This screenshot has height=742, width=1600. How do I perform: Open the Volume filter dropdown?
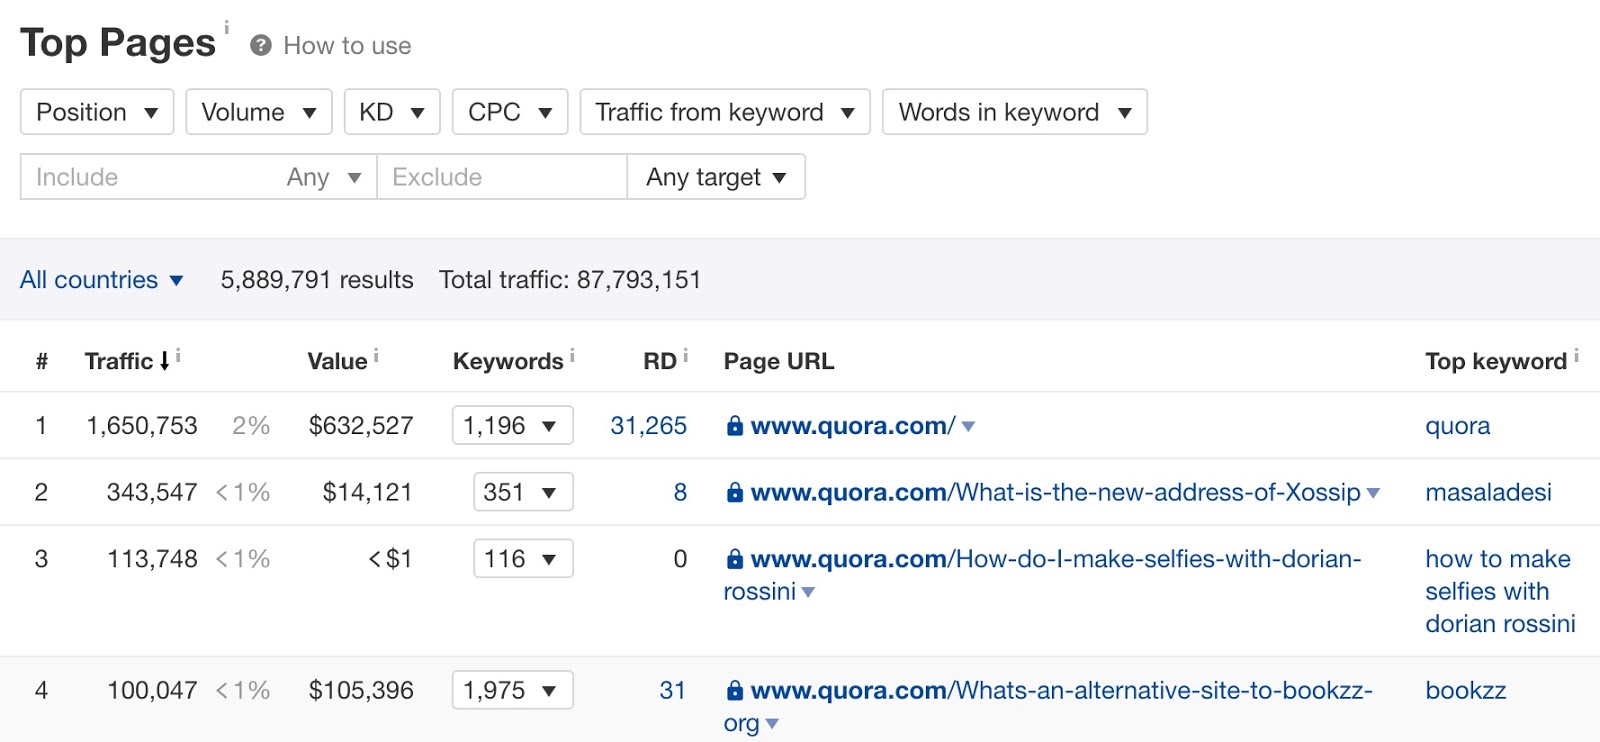[259, 112]
